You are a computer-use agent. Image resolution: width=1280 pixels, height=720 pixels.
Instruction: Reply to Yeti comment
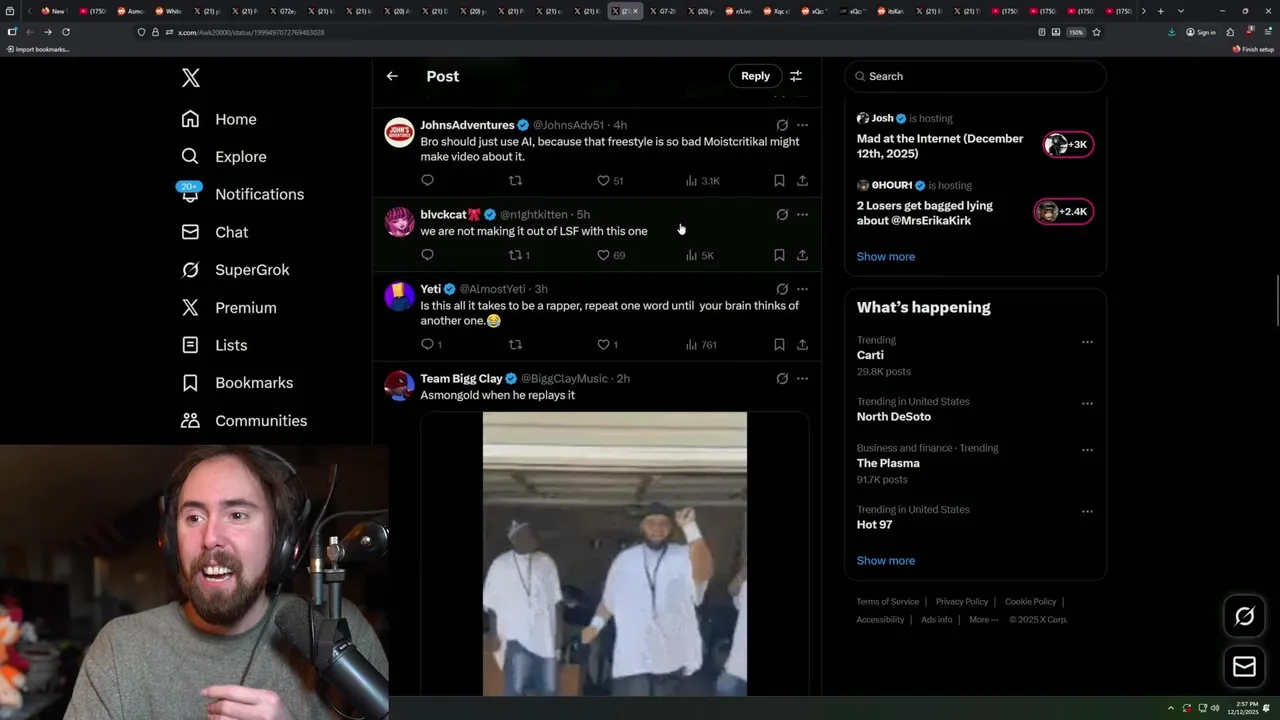point(431,345)
